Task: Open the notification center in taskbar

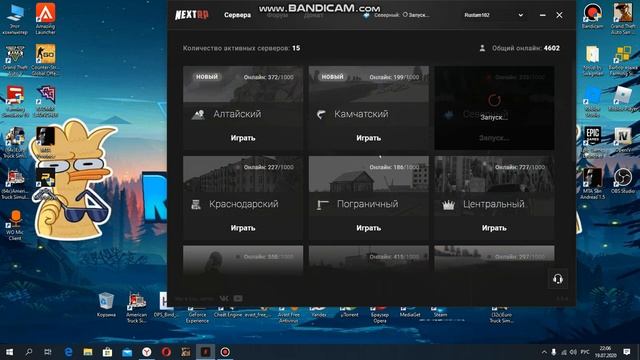Action: coord(627,352)
